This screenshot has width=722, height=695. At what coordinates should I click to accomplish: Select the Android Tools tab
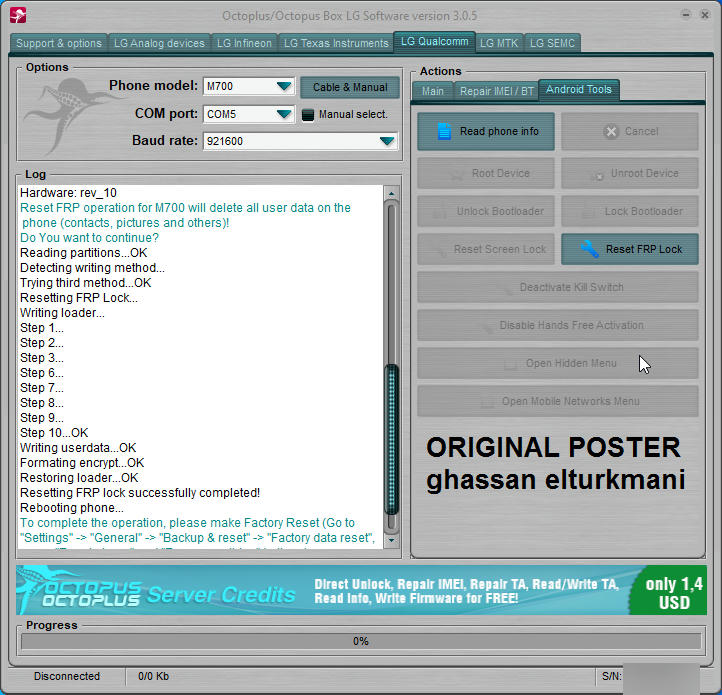[579, 89]
